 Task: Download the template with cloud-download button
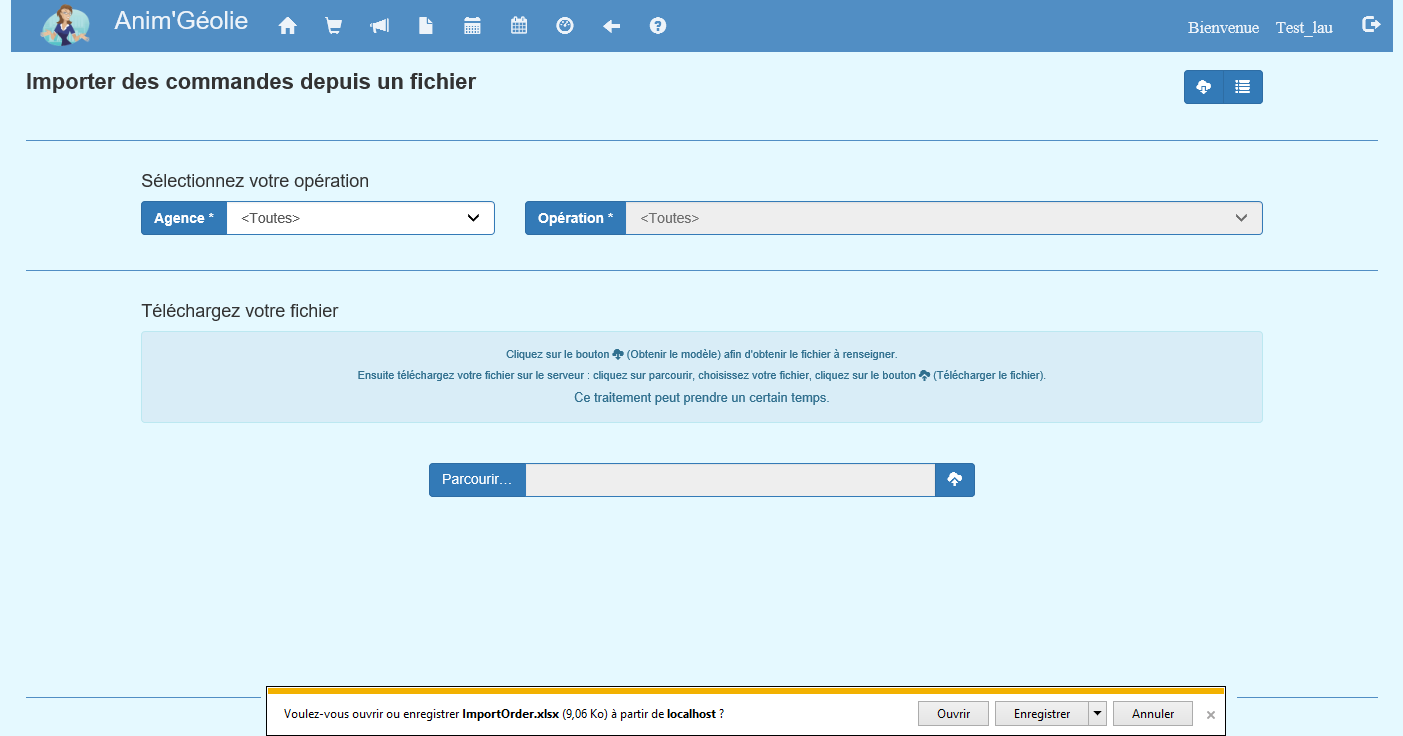(x=1204, y=87)
